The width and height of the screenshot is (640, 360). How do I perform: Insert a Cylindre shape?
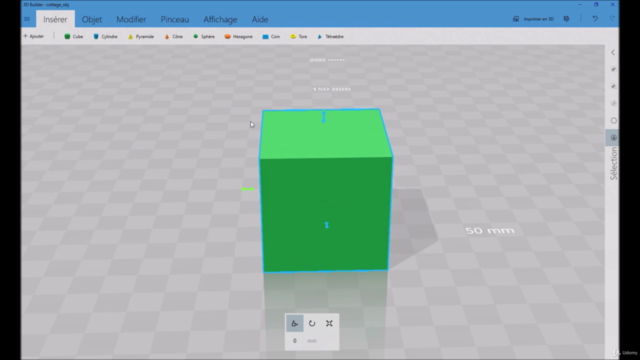[x=105, y=36]
